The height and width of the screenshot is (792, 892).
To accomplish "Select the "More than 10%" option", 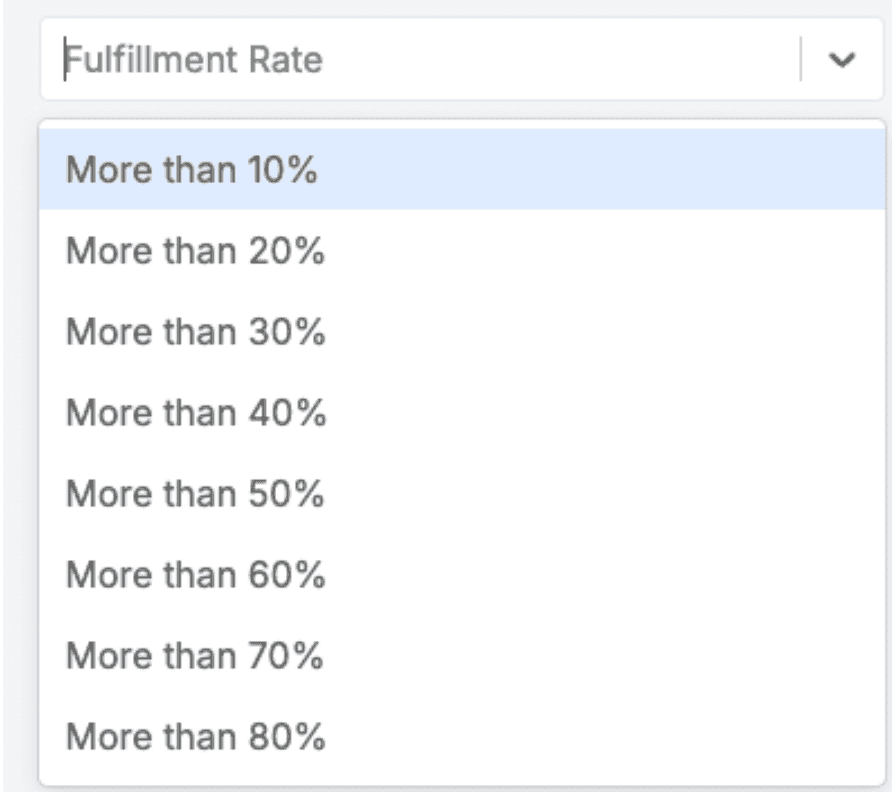I will click(191, 170).
